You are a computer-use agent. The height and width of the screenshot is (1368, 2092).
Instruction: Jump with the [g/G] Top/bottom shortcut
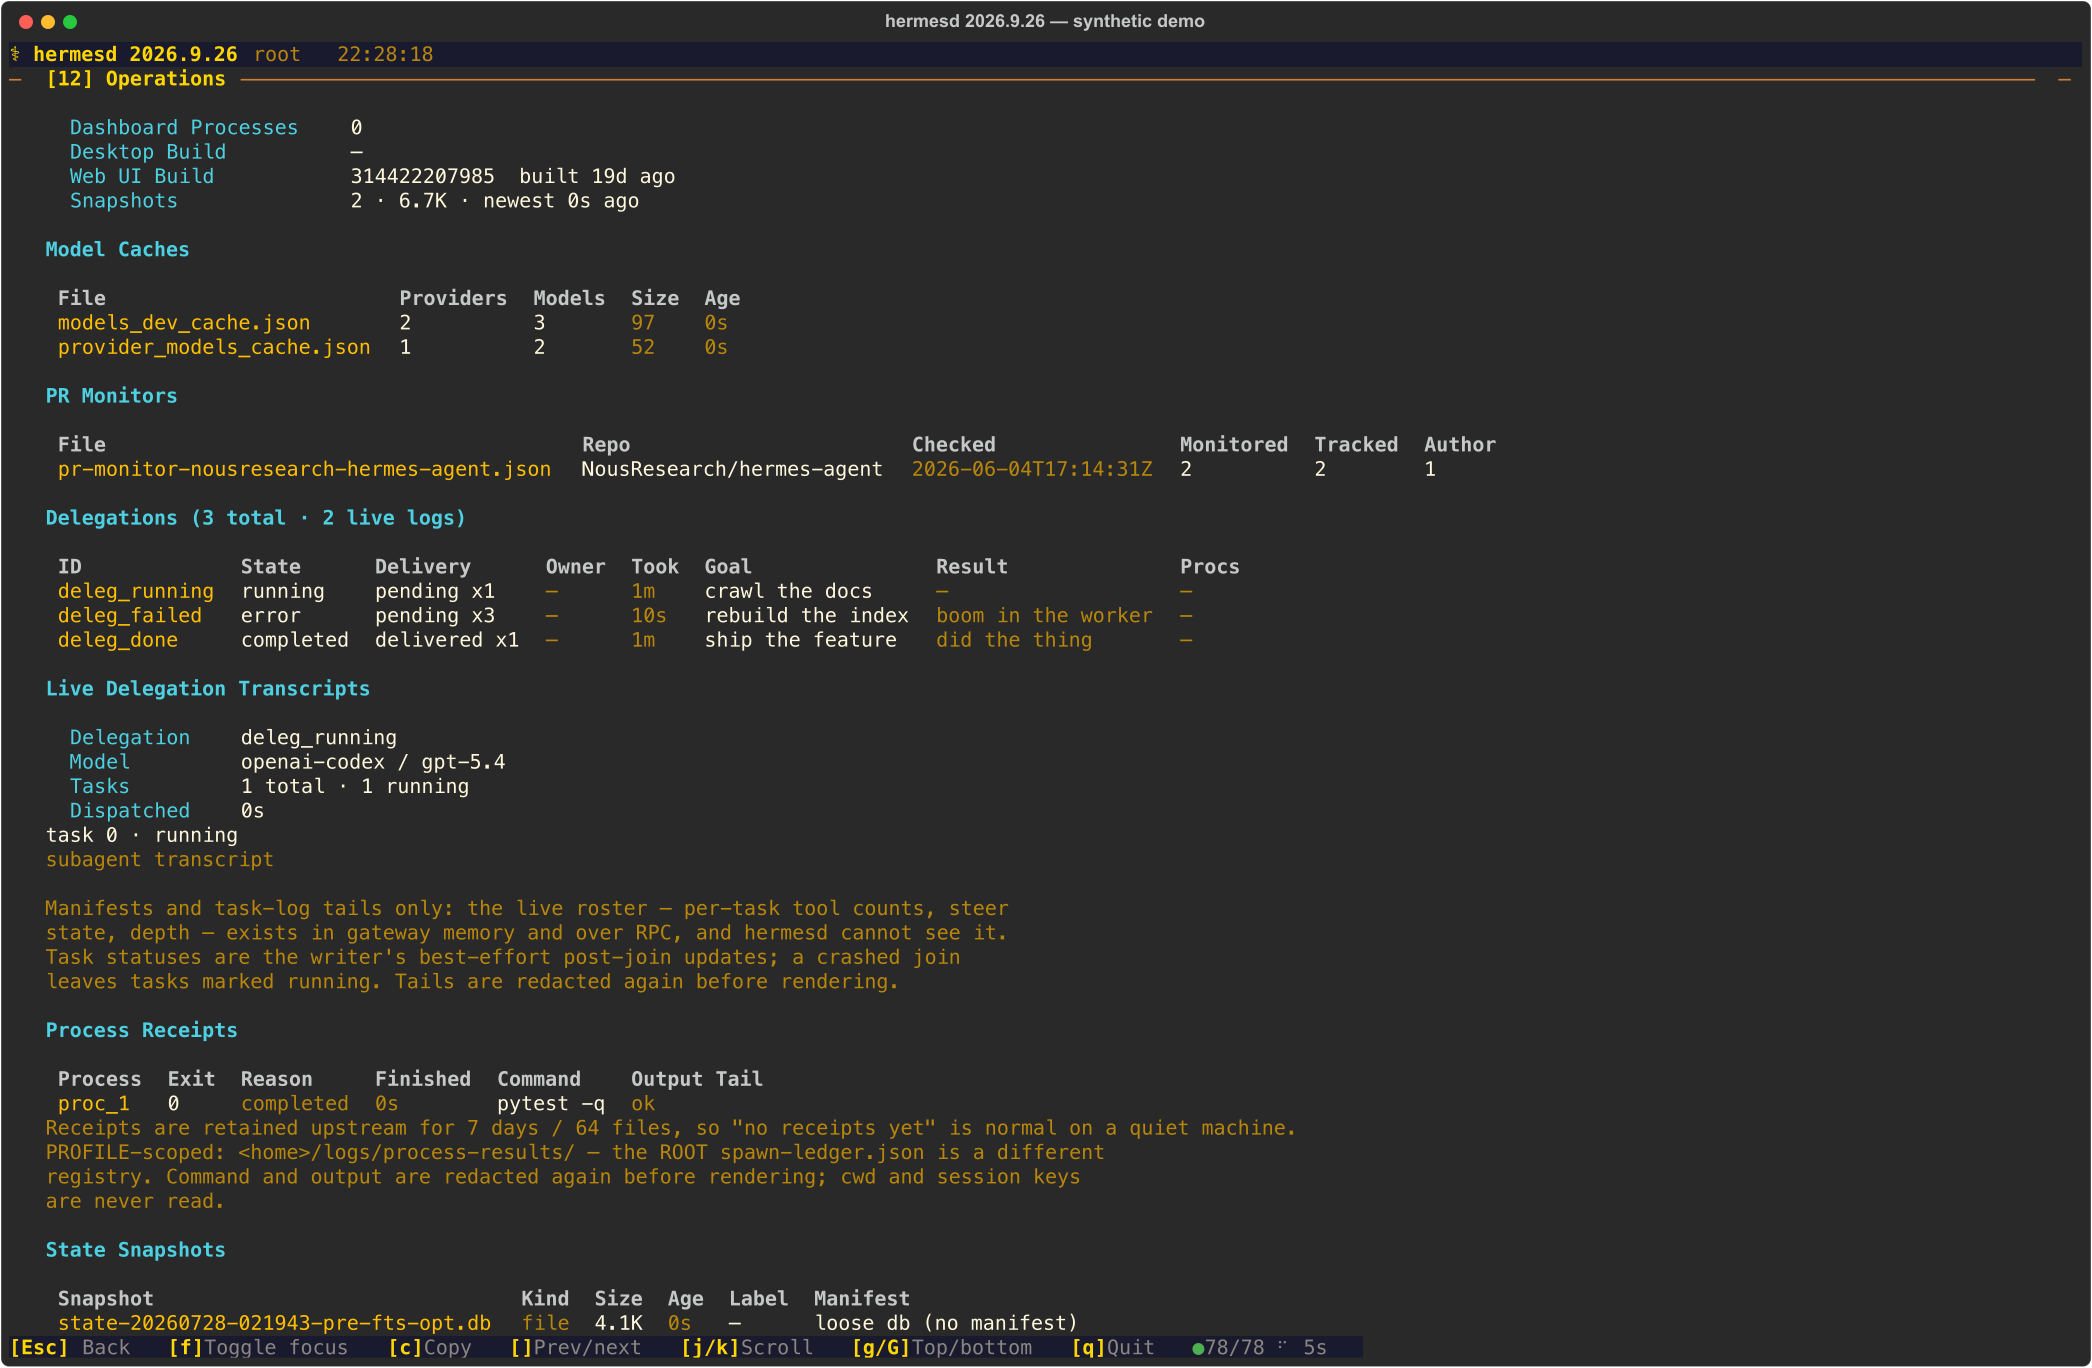942,1347
